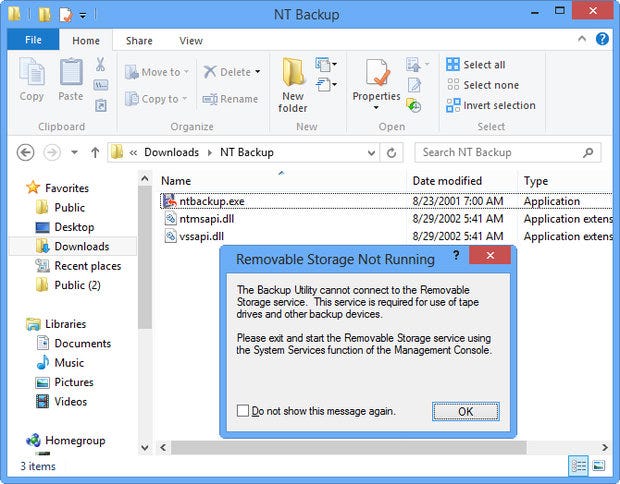Sort by the Name column header

pos(282,181)
